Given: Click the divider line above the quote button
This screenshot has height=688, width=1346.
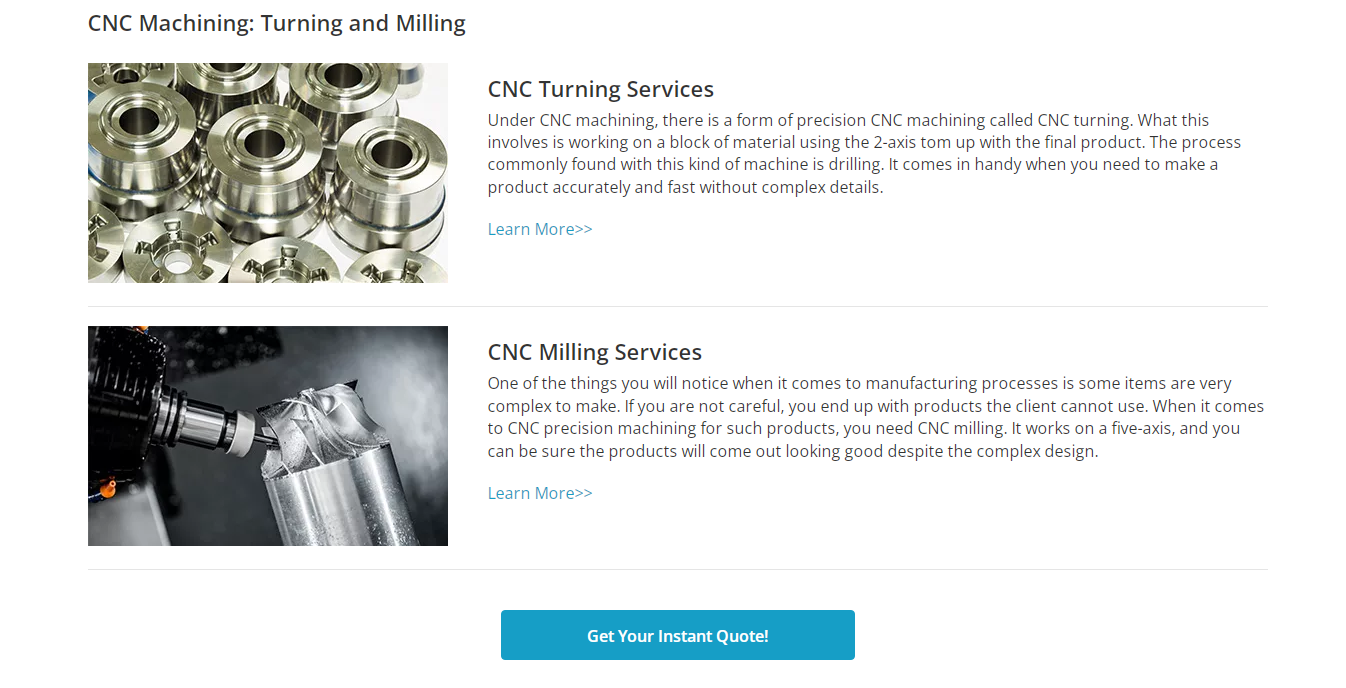Looking at the screenshot, I should pos(677,569).
